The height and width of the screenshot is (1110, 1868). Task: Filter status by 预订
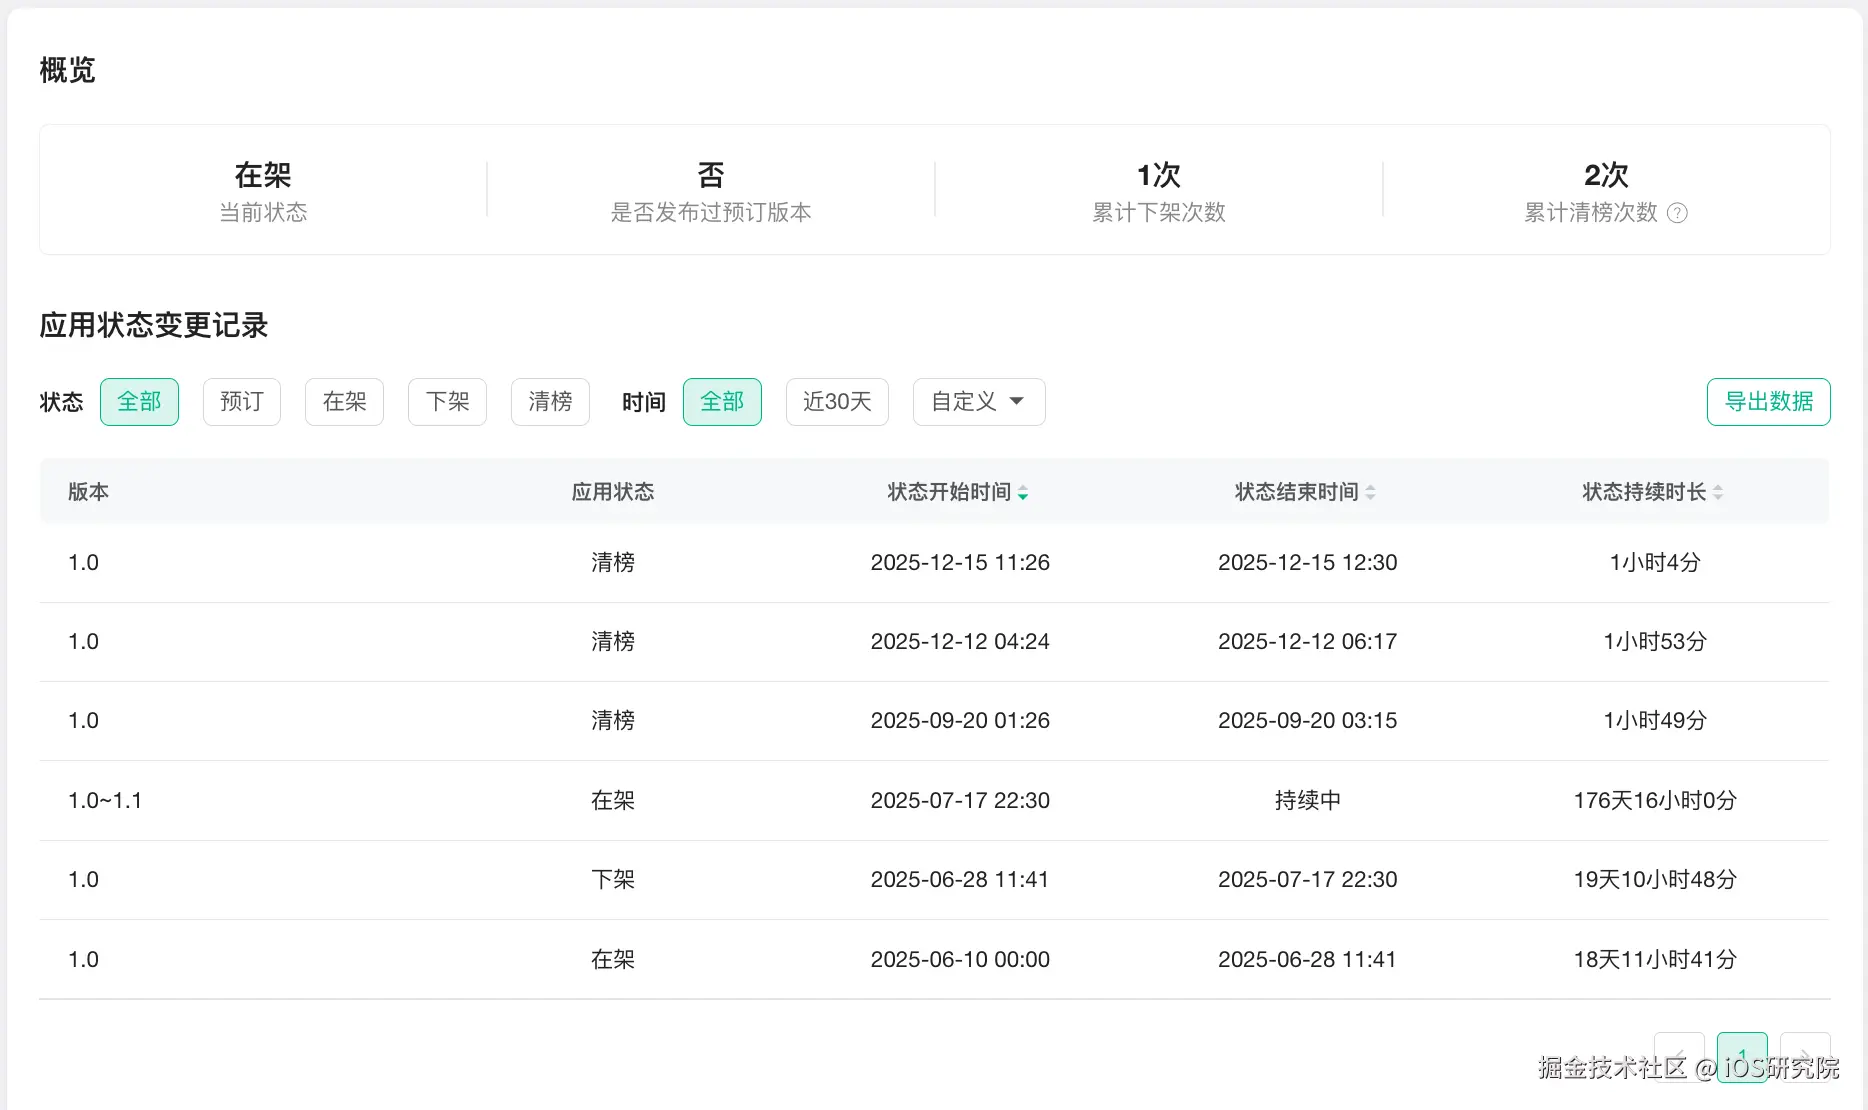click(242, 402)
